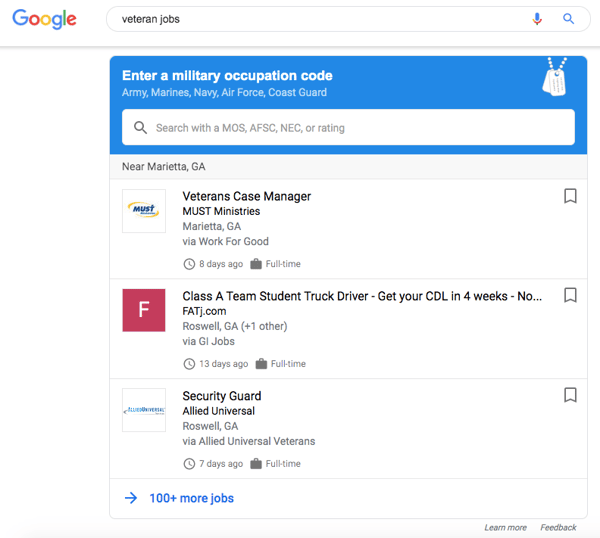Start voice search with the microphone icon
This screenshot has height=538, width=600.
pos(537,18)
